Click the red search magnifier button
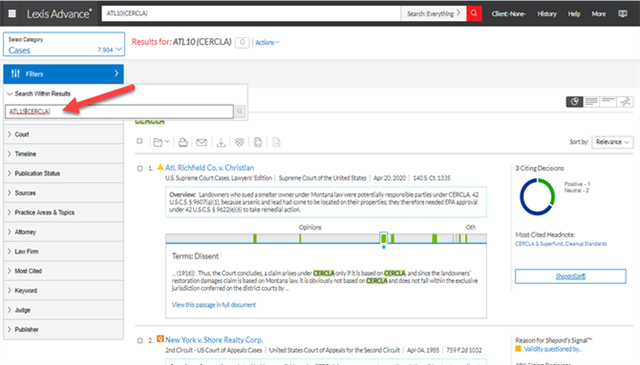 coord(474,13)
